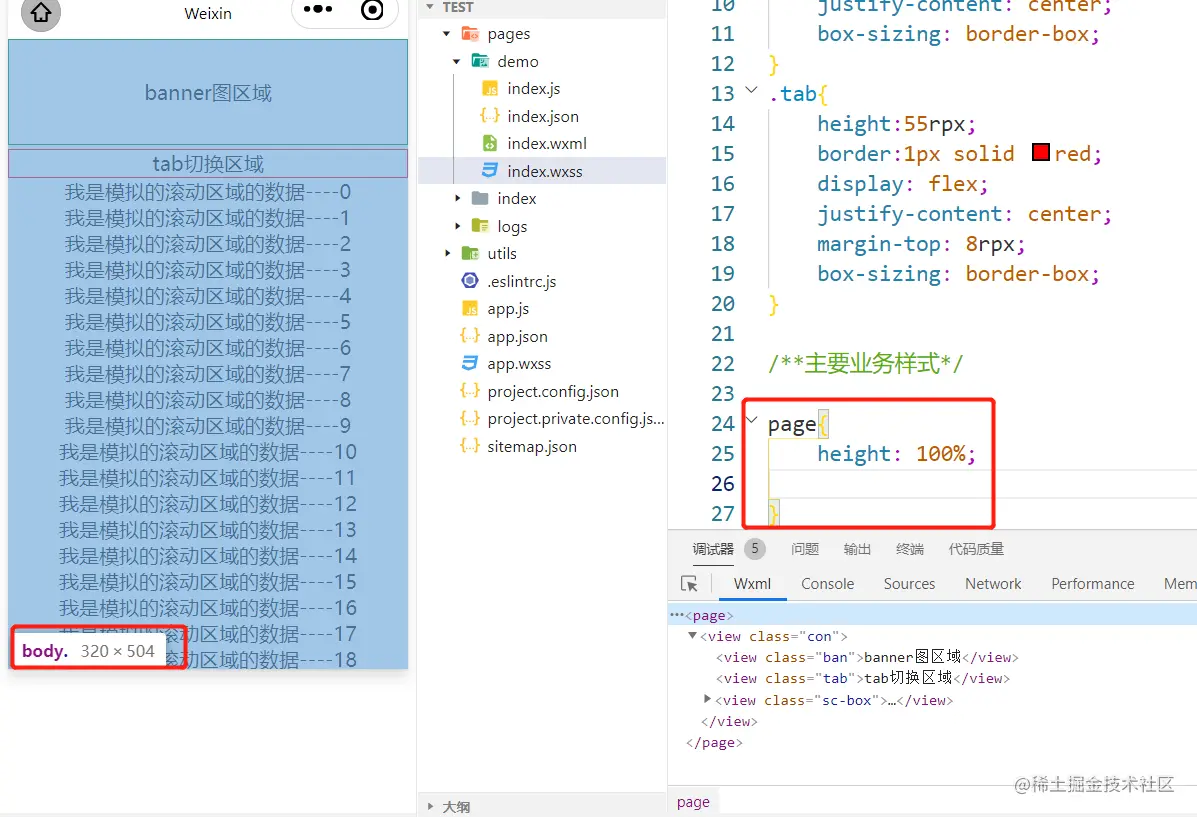Image resolution: width=1197 pixels, height=817 pixels.
Task: Open the Wxml devtools tab
Action: [752, 584]
